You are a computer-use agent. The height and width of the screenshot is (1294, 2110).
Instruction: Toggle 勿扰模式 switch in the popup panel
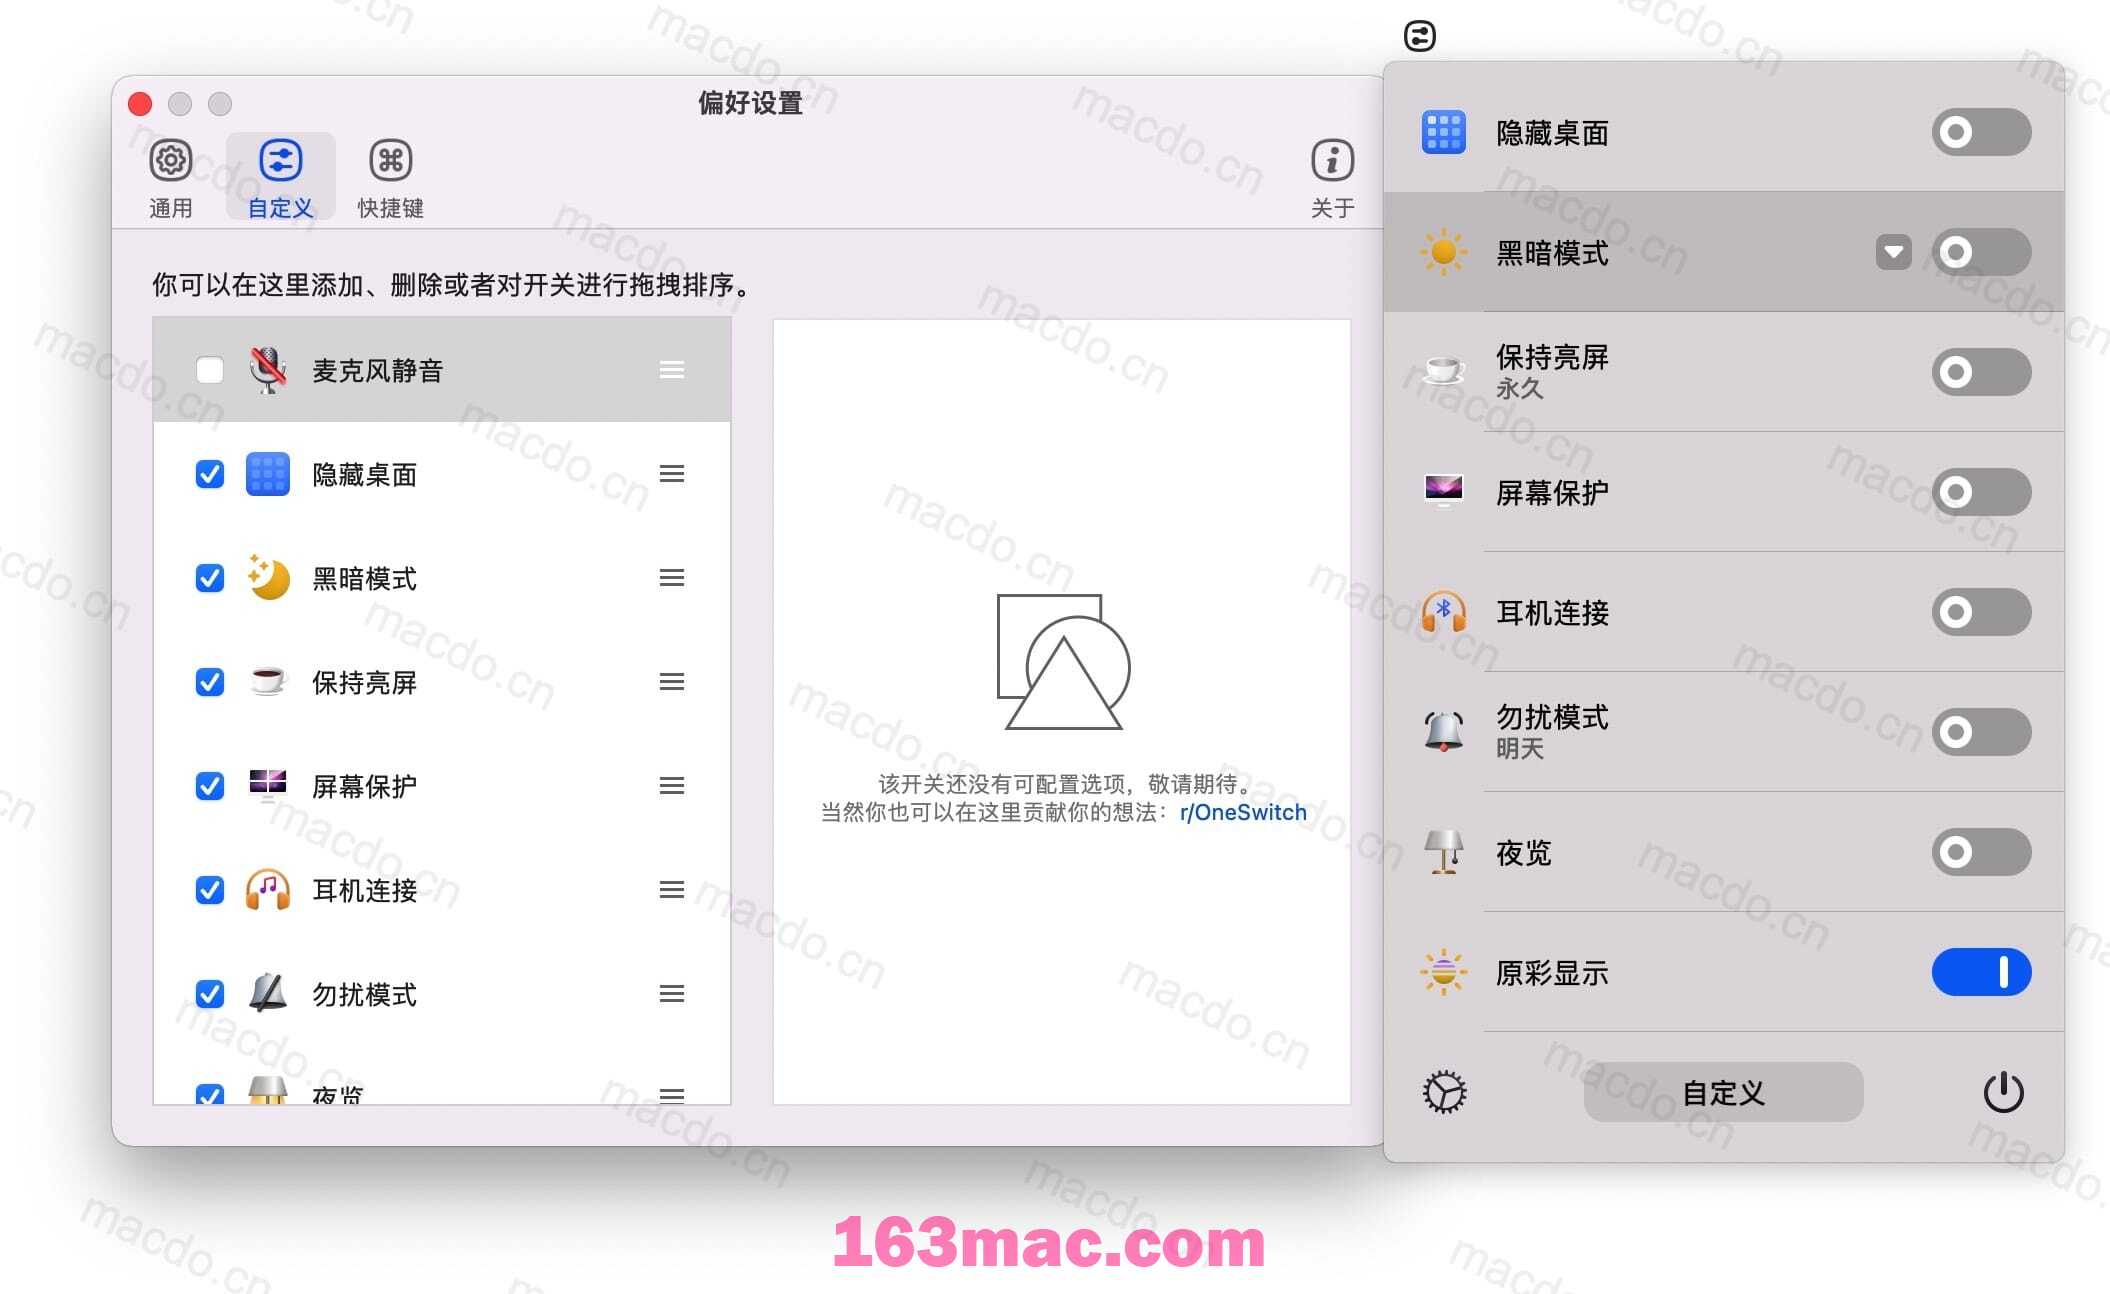(x=1981, y=732)
